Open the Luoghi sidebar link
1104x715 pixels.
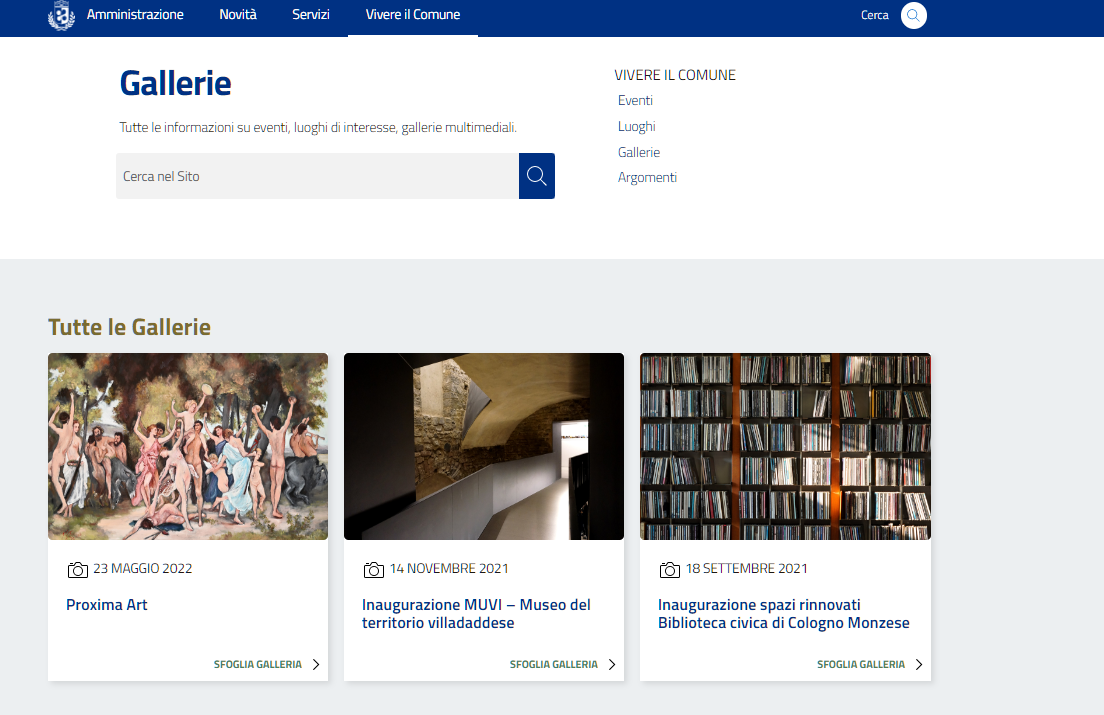click(636, 127)
